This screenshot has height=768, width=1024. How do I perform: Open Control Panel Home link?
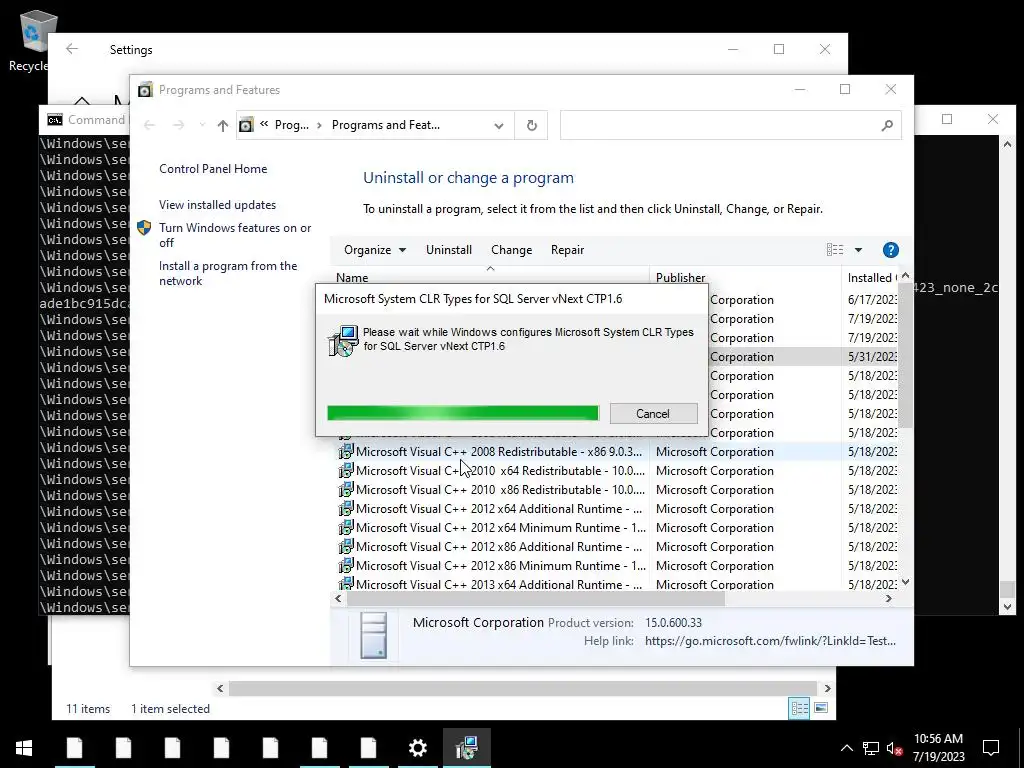coord(213,168)
